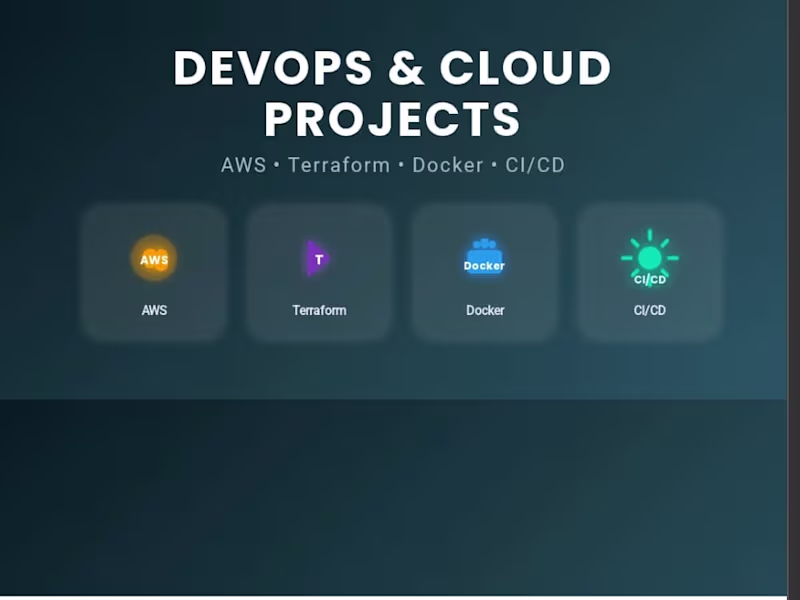Click the CI/CD text inside the green icon
The width and height of the screenshot is (800, 600).
pos(649,280)
